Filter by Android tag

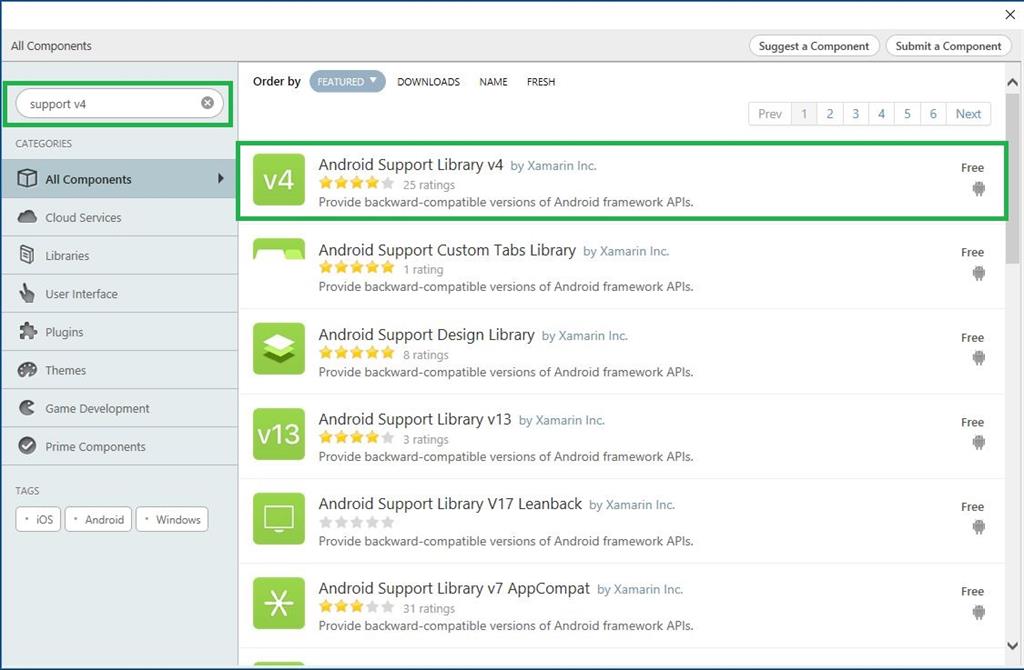tap(99, 519)
